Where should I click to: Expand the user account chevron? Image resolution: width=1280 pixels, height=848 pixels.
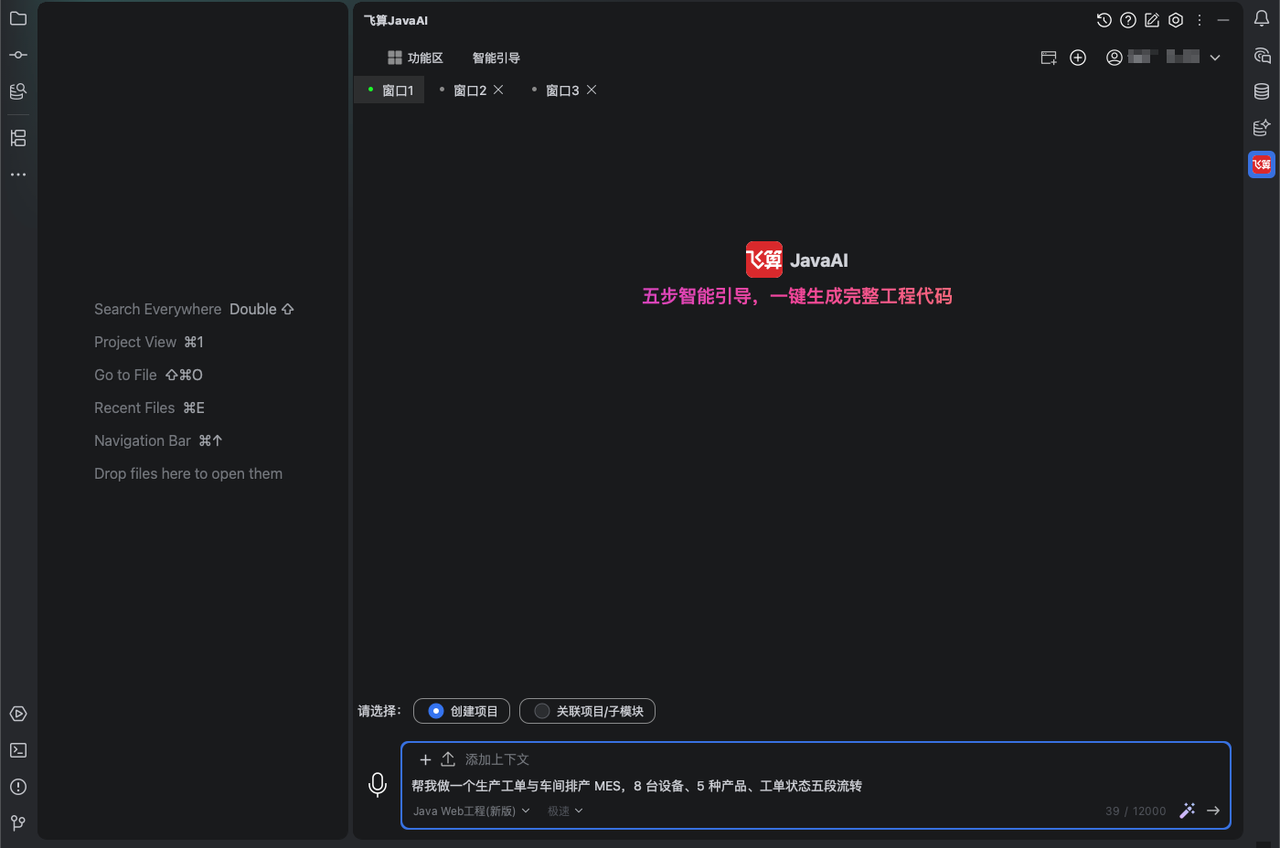click(x=1215, y=58)
